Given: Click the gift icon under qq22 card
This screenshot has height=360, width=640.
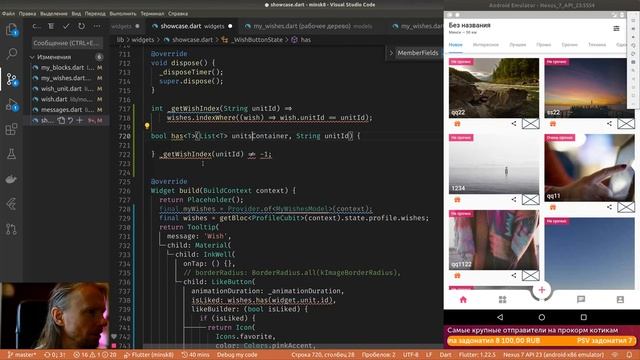Looking at the screenshot, I should coord(457,124).
